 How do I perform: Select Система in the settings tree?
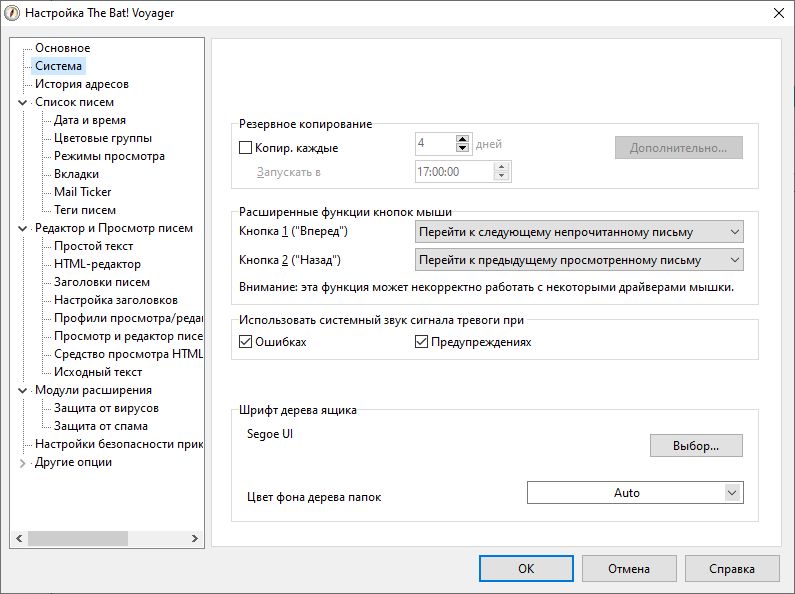pyautogui.click(x=58, y=66)
